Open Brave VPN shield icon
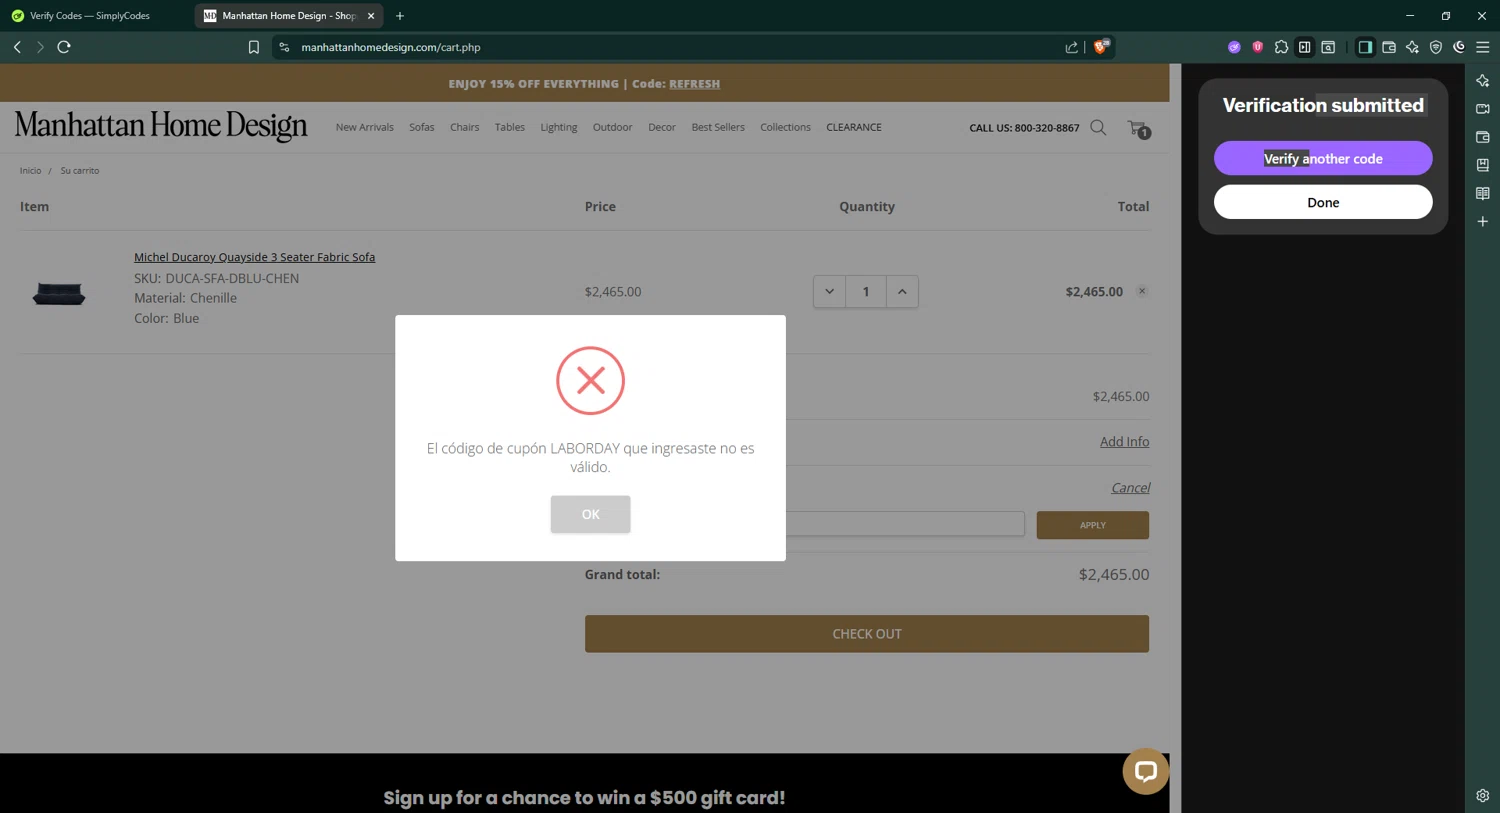 click(x=1436, y=47)
